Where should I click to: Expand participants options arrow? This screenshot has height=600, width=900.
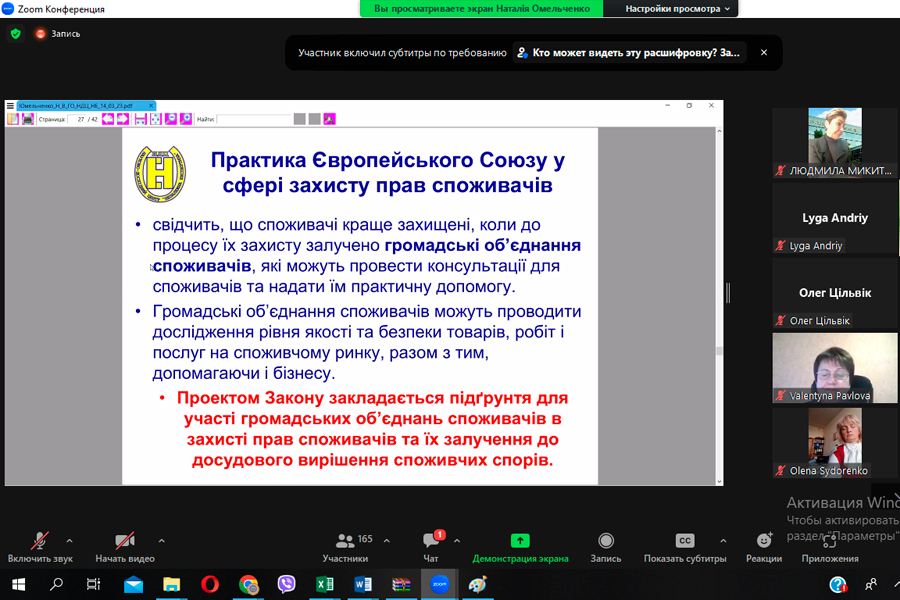[387, 541]
